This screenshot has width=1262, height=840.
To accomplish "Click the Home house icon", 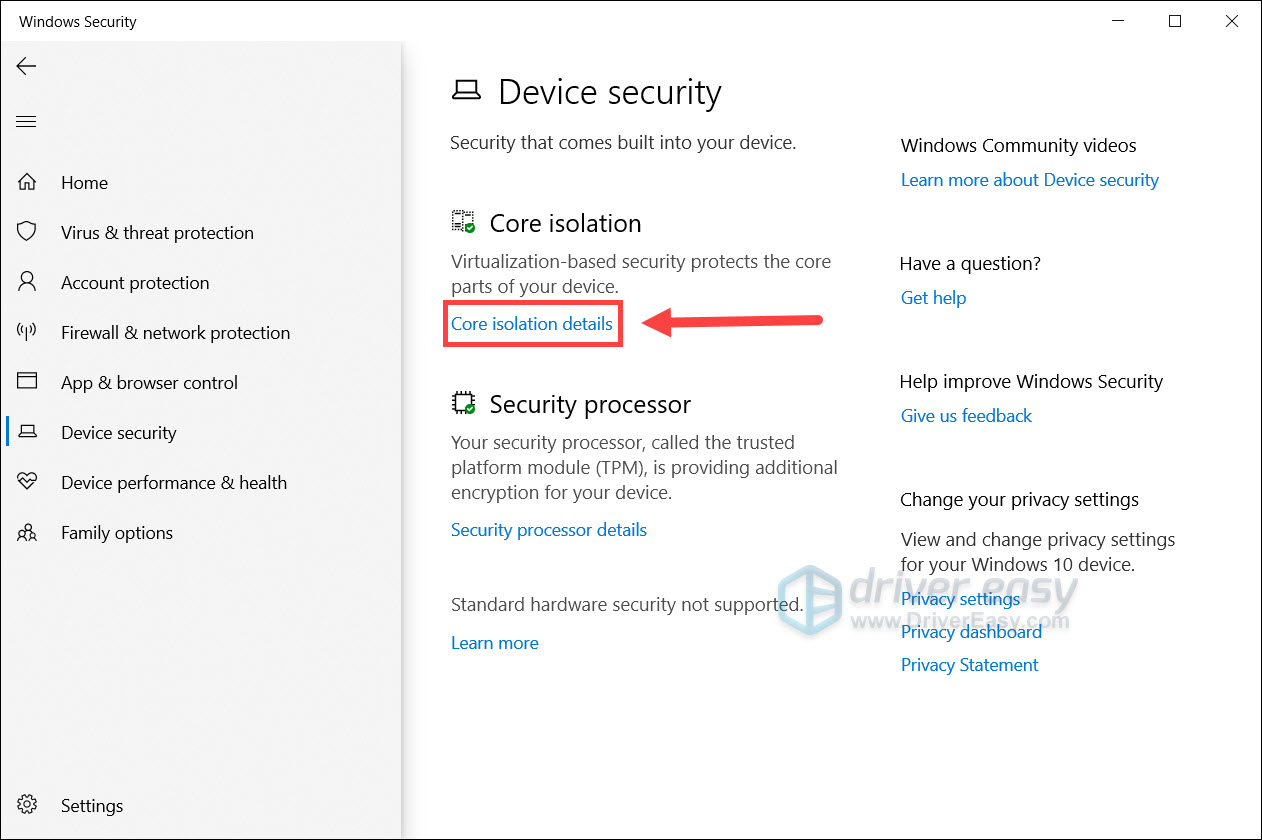I will coord(27,183).
